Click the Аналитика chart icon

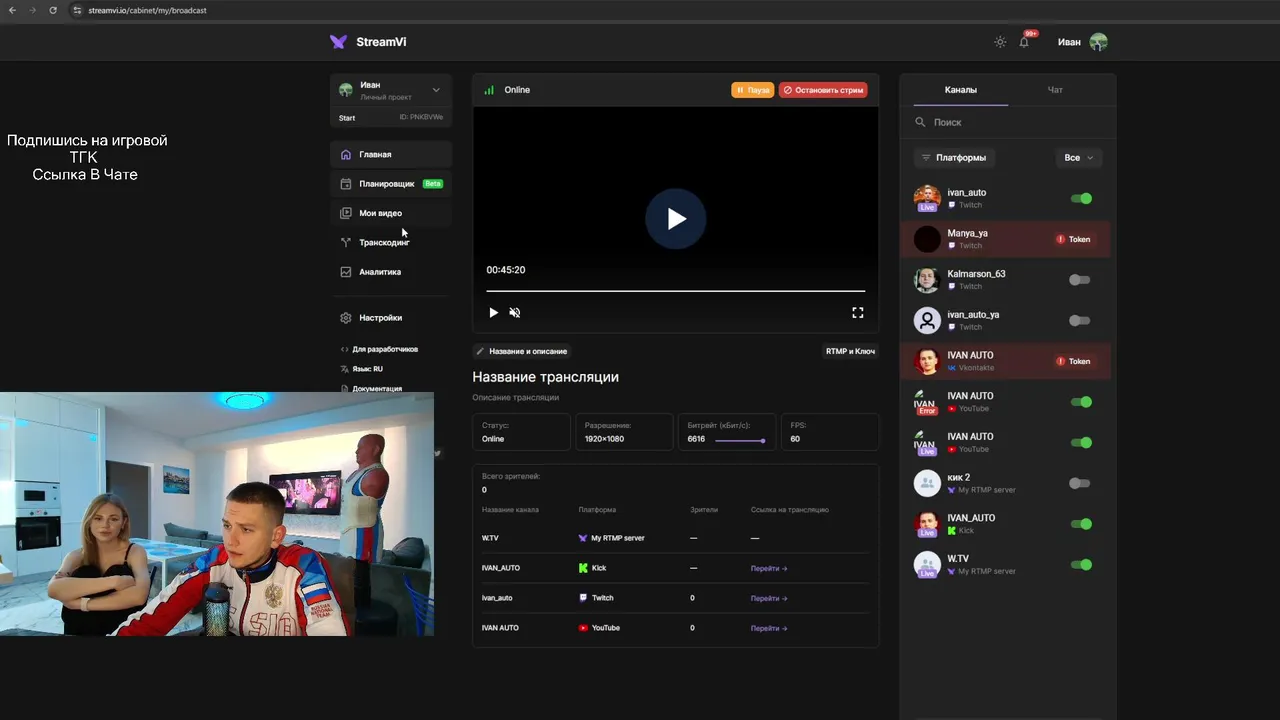click(x=346, y=272)
